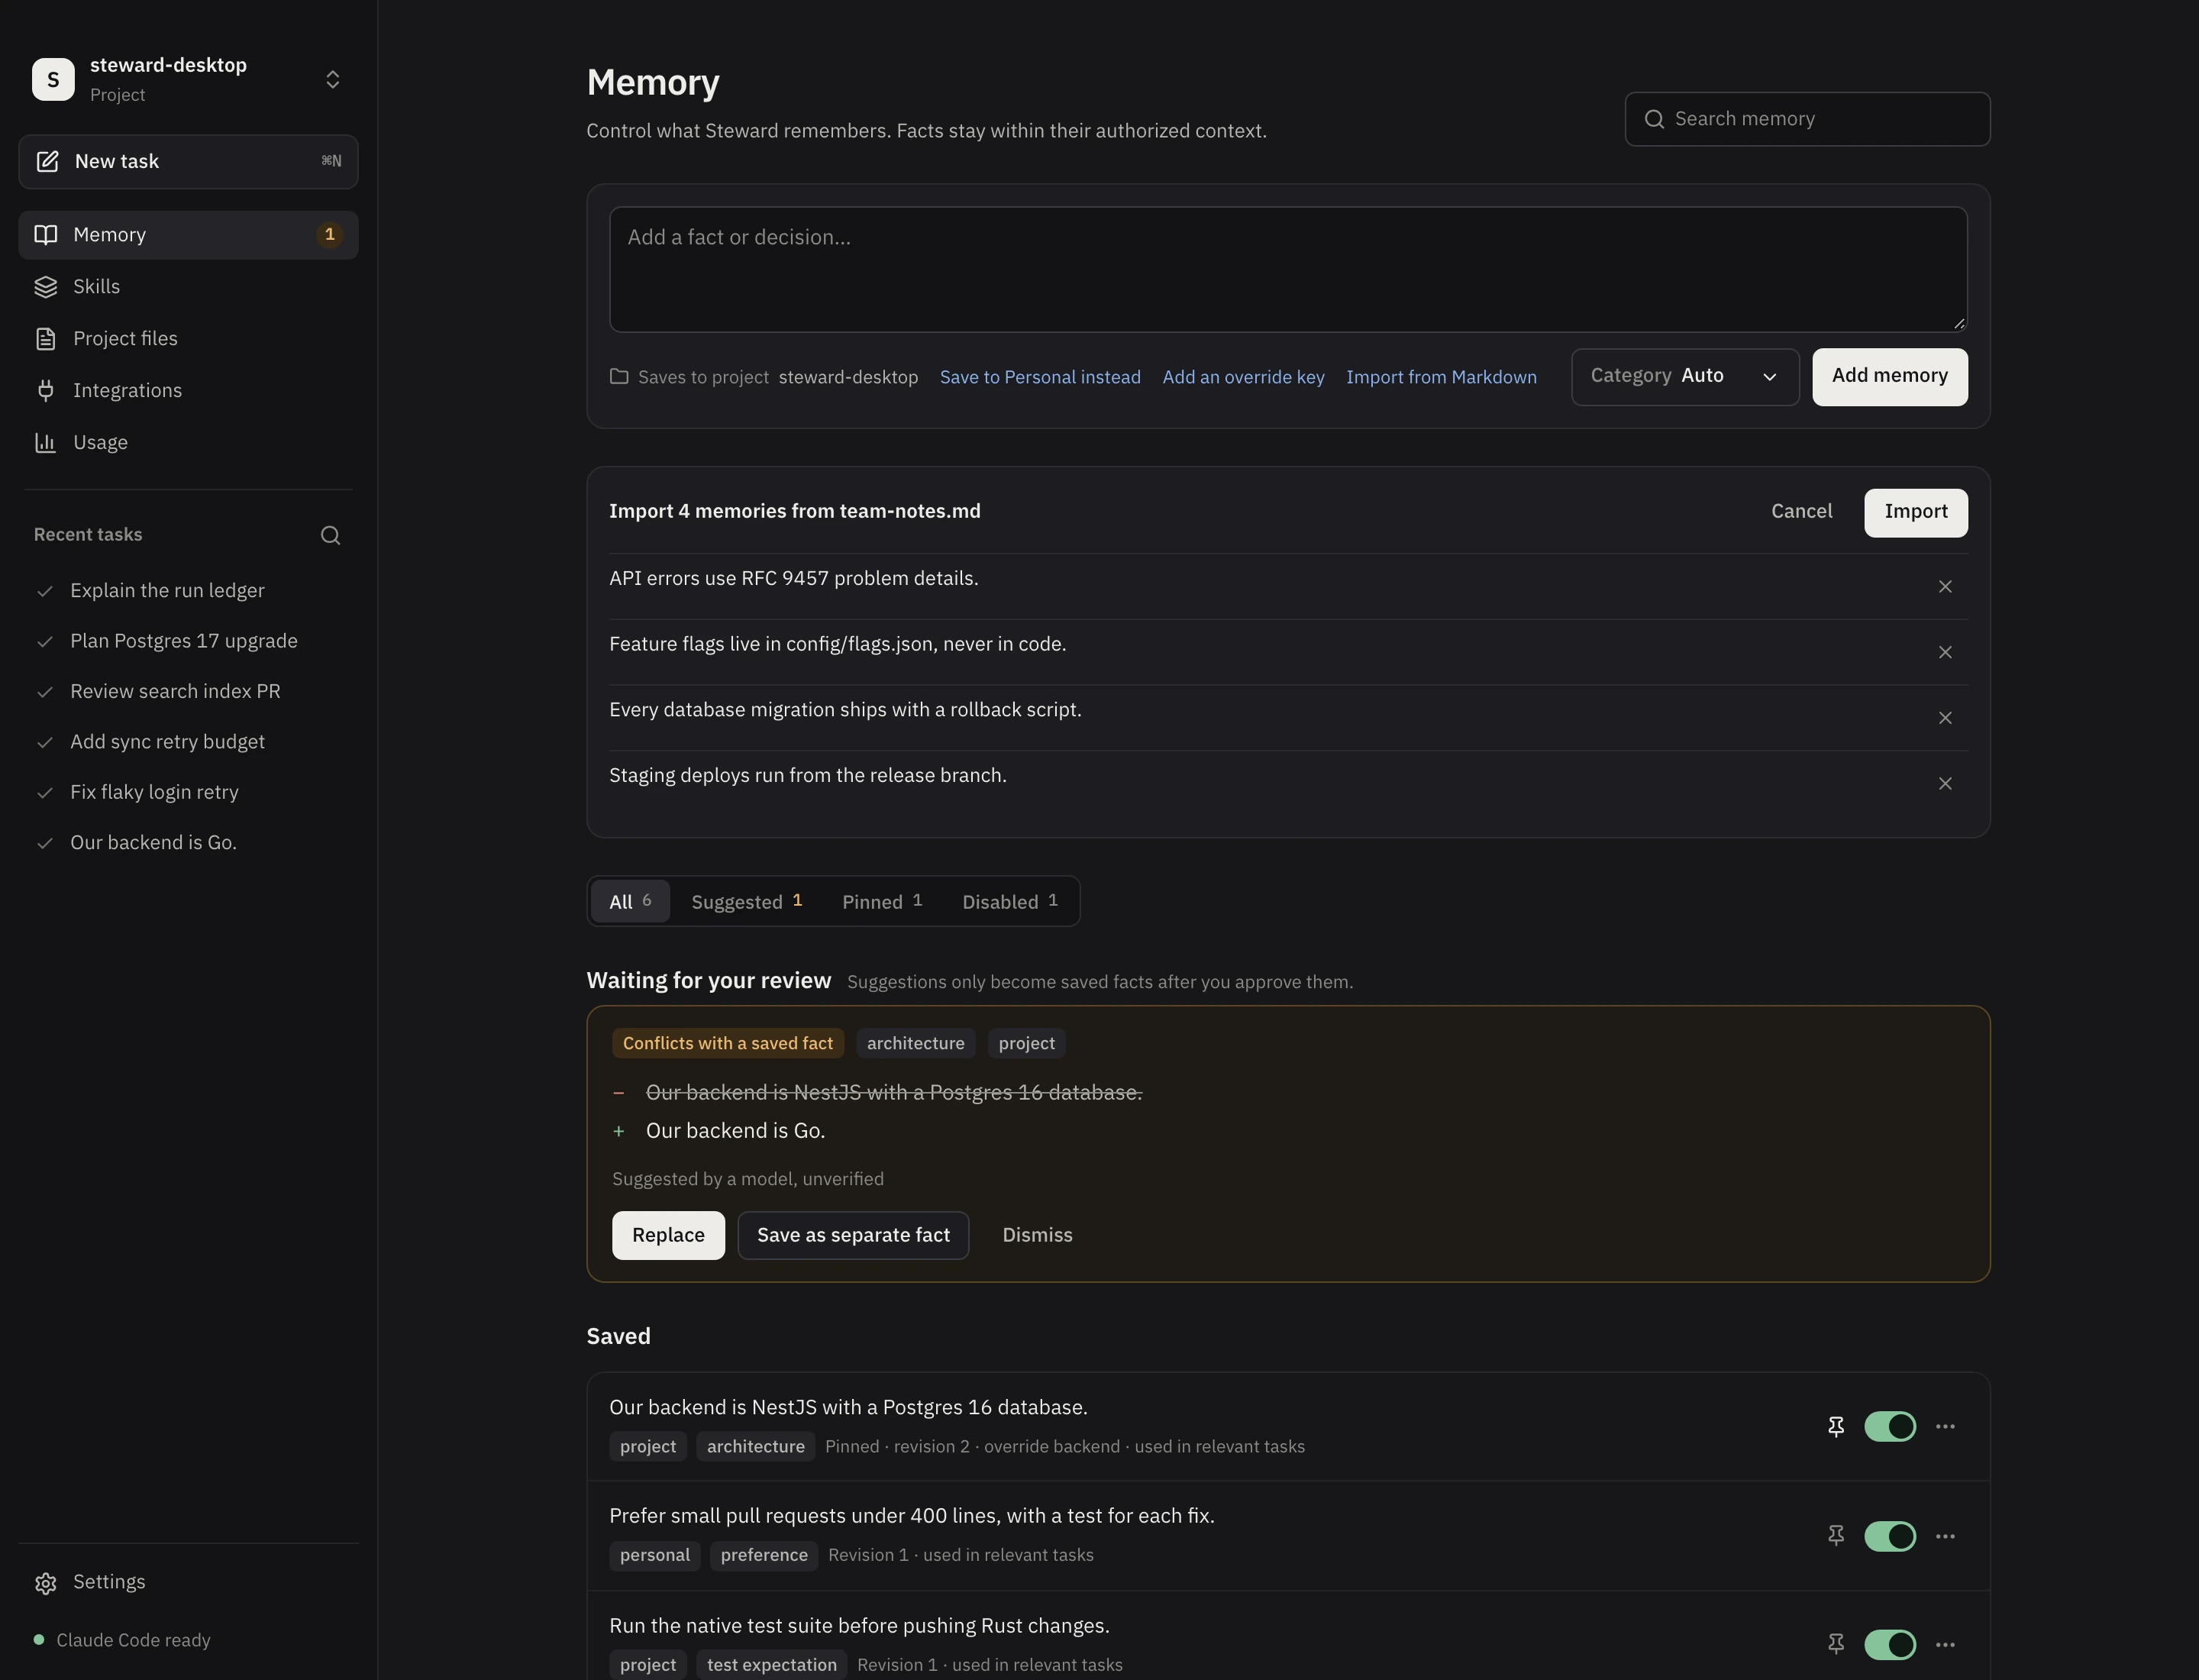2199x1680 pixels.
Task: Focus the Search memory field
Action: 1807,119
